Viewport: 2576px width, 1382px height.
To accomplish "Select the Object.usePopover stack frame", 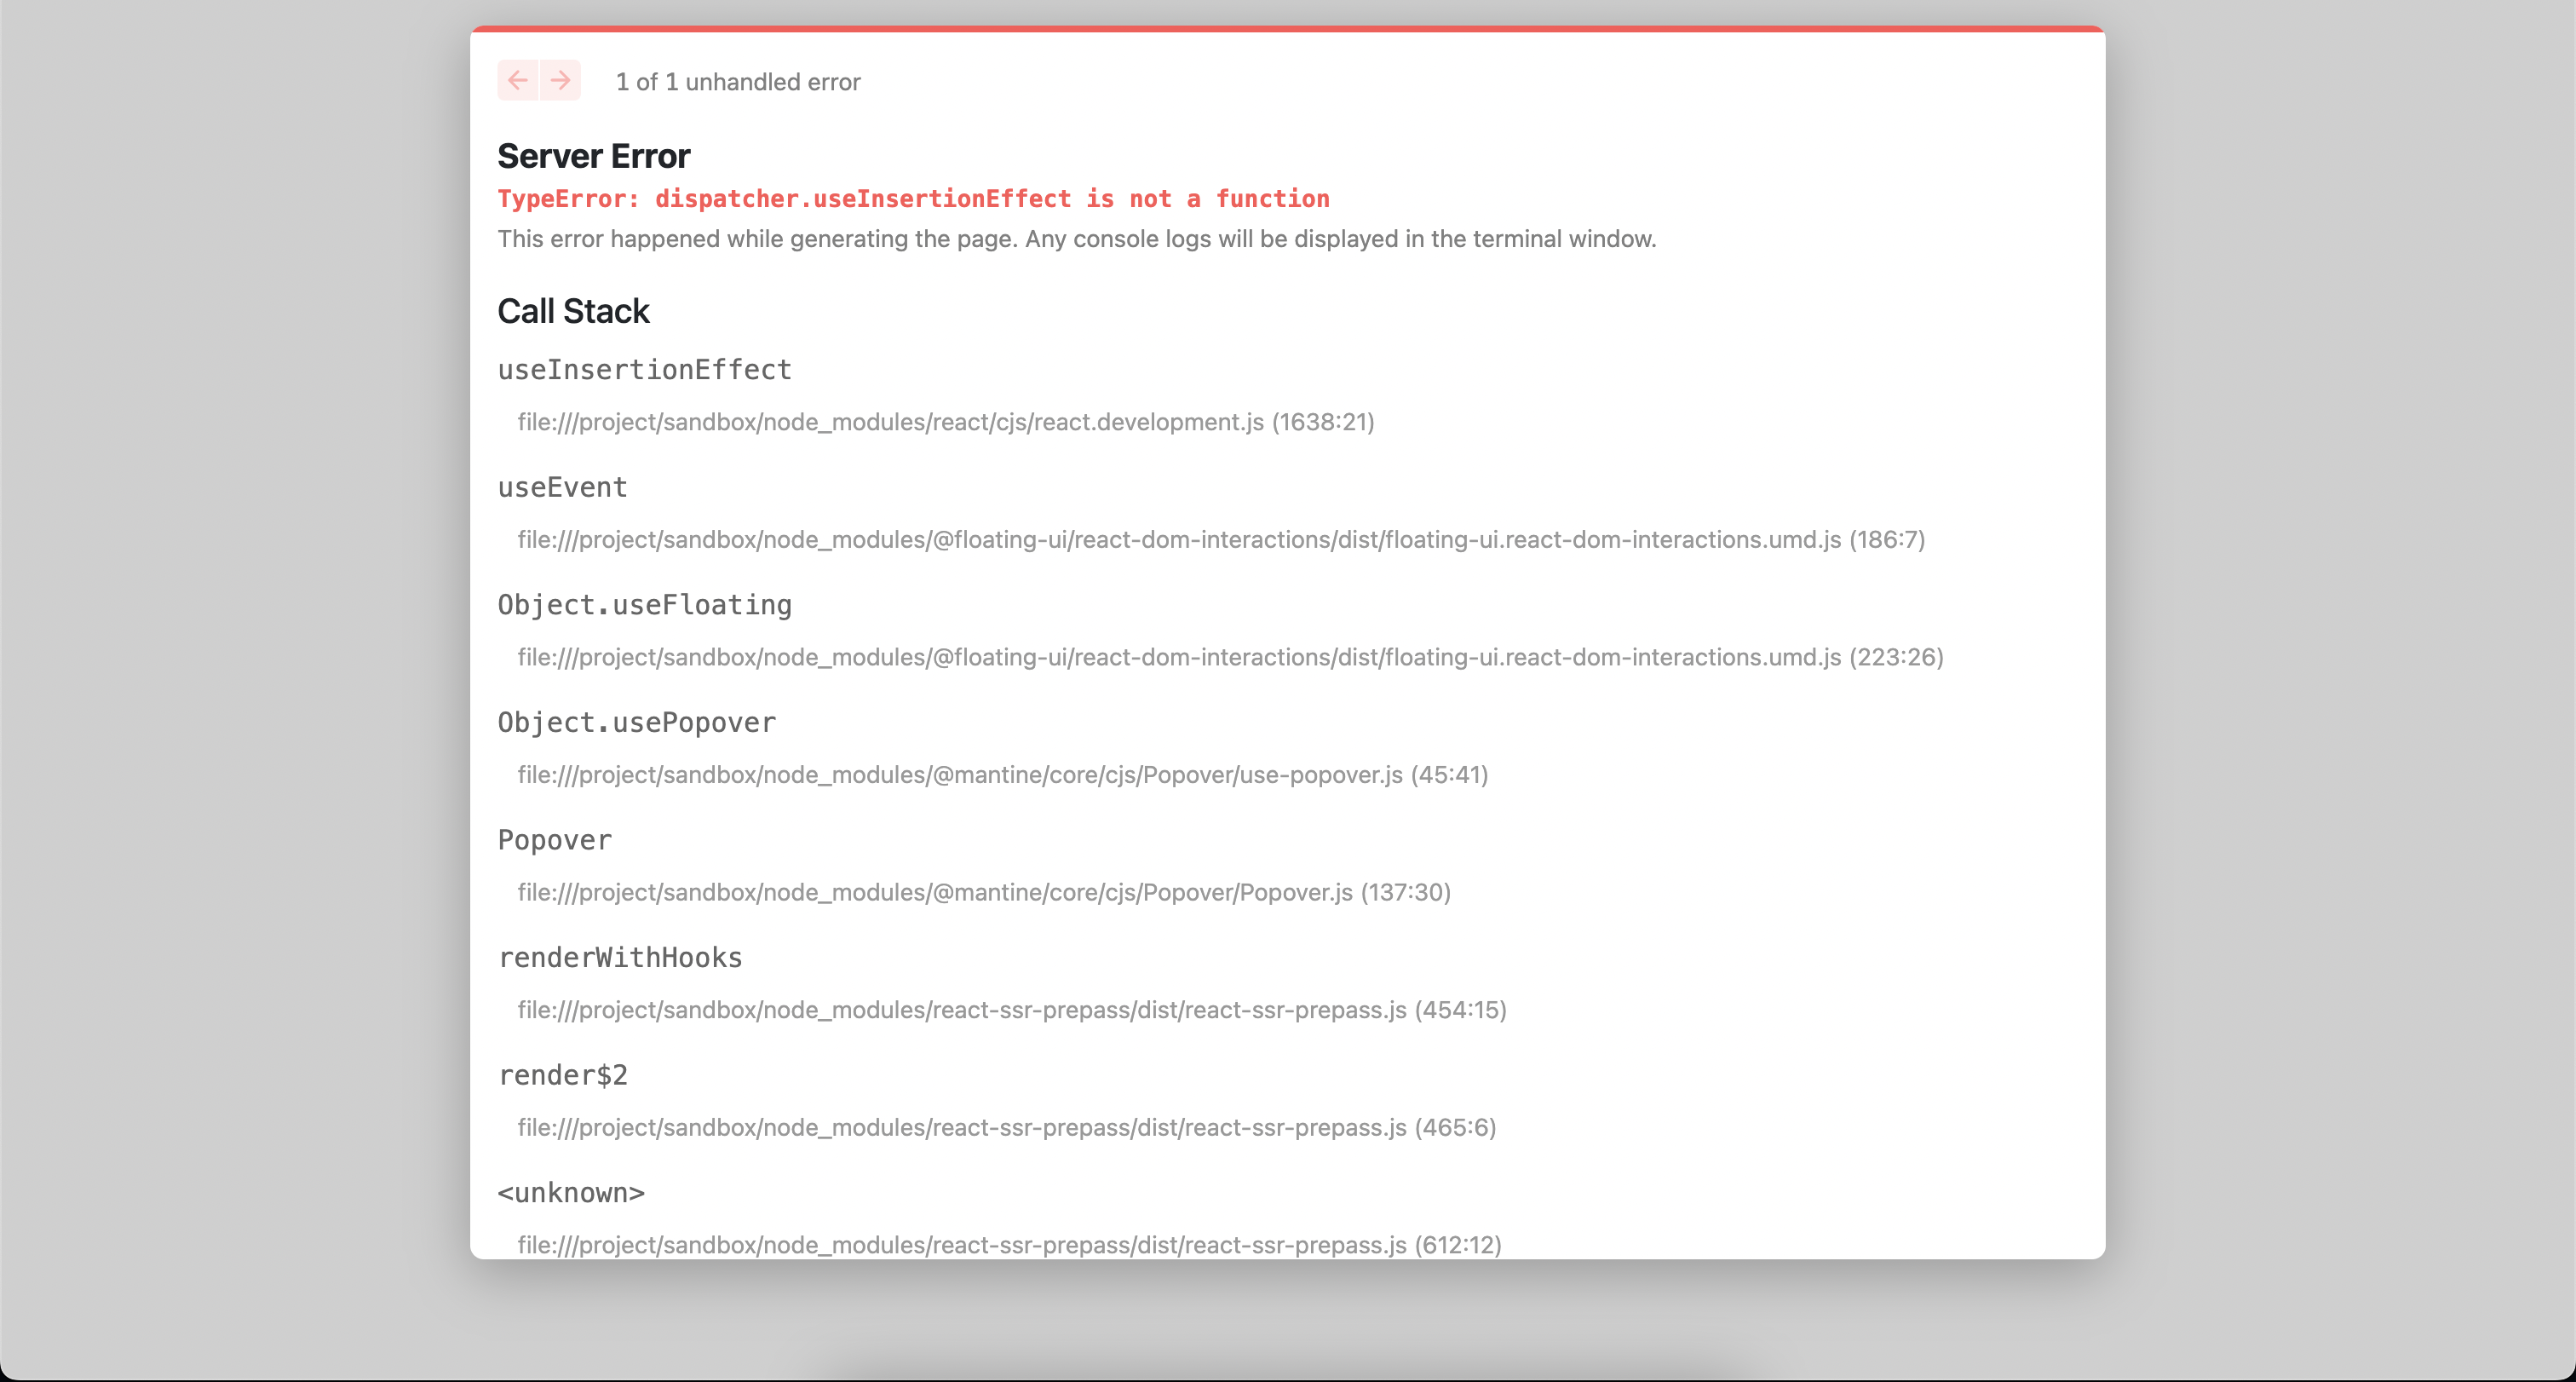I will tap(636, 722).
